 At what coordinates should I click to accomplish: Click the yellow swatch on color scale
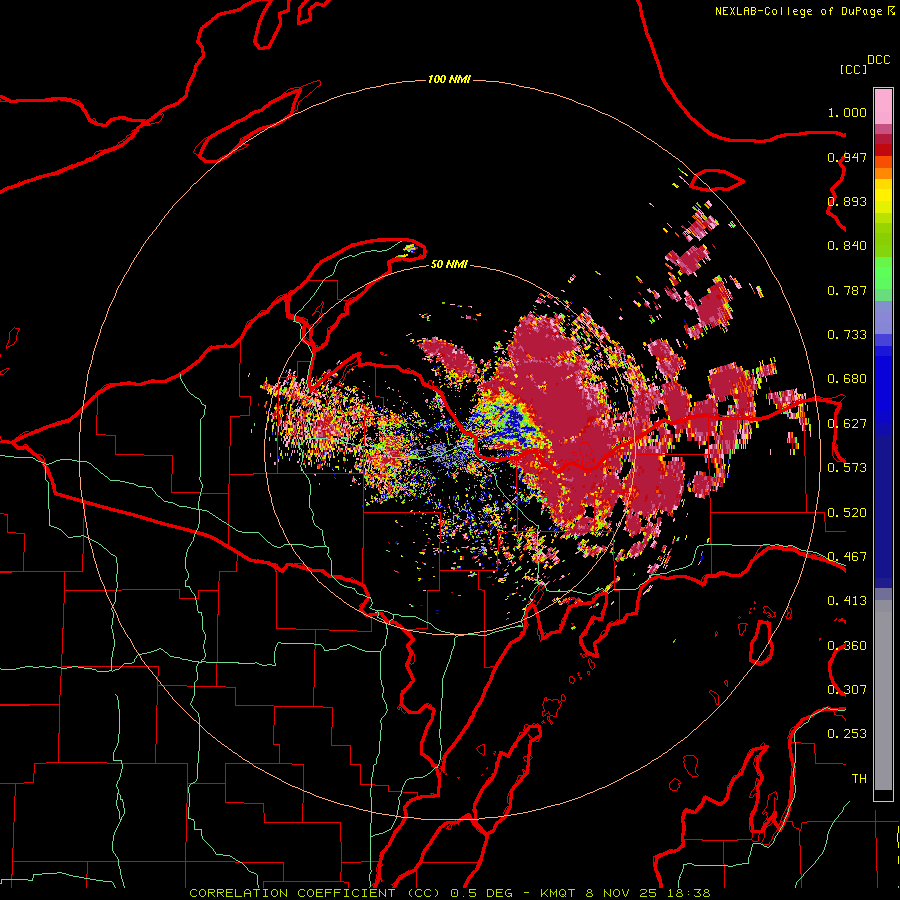883,197
